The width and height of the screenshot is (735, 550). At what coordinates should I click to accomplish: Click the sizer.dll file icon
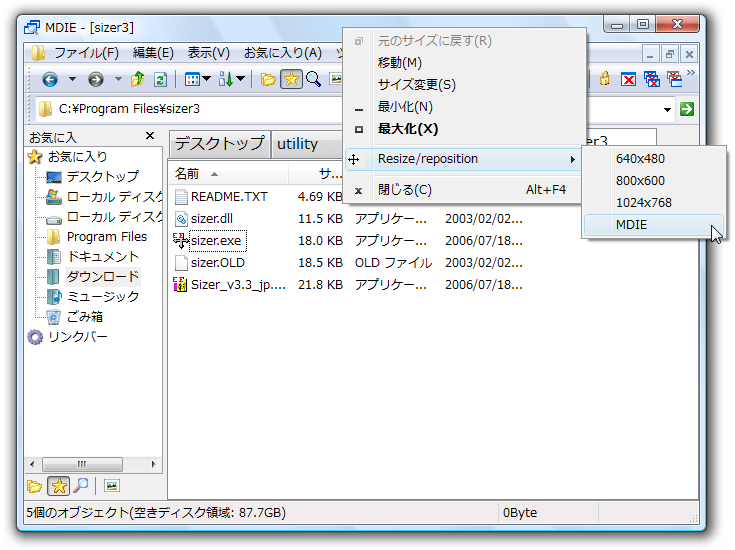[x=181, y=218]
